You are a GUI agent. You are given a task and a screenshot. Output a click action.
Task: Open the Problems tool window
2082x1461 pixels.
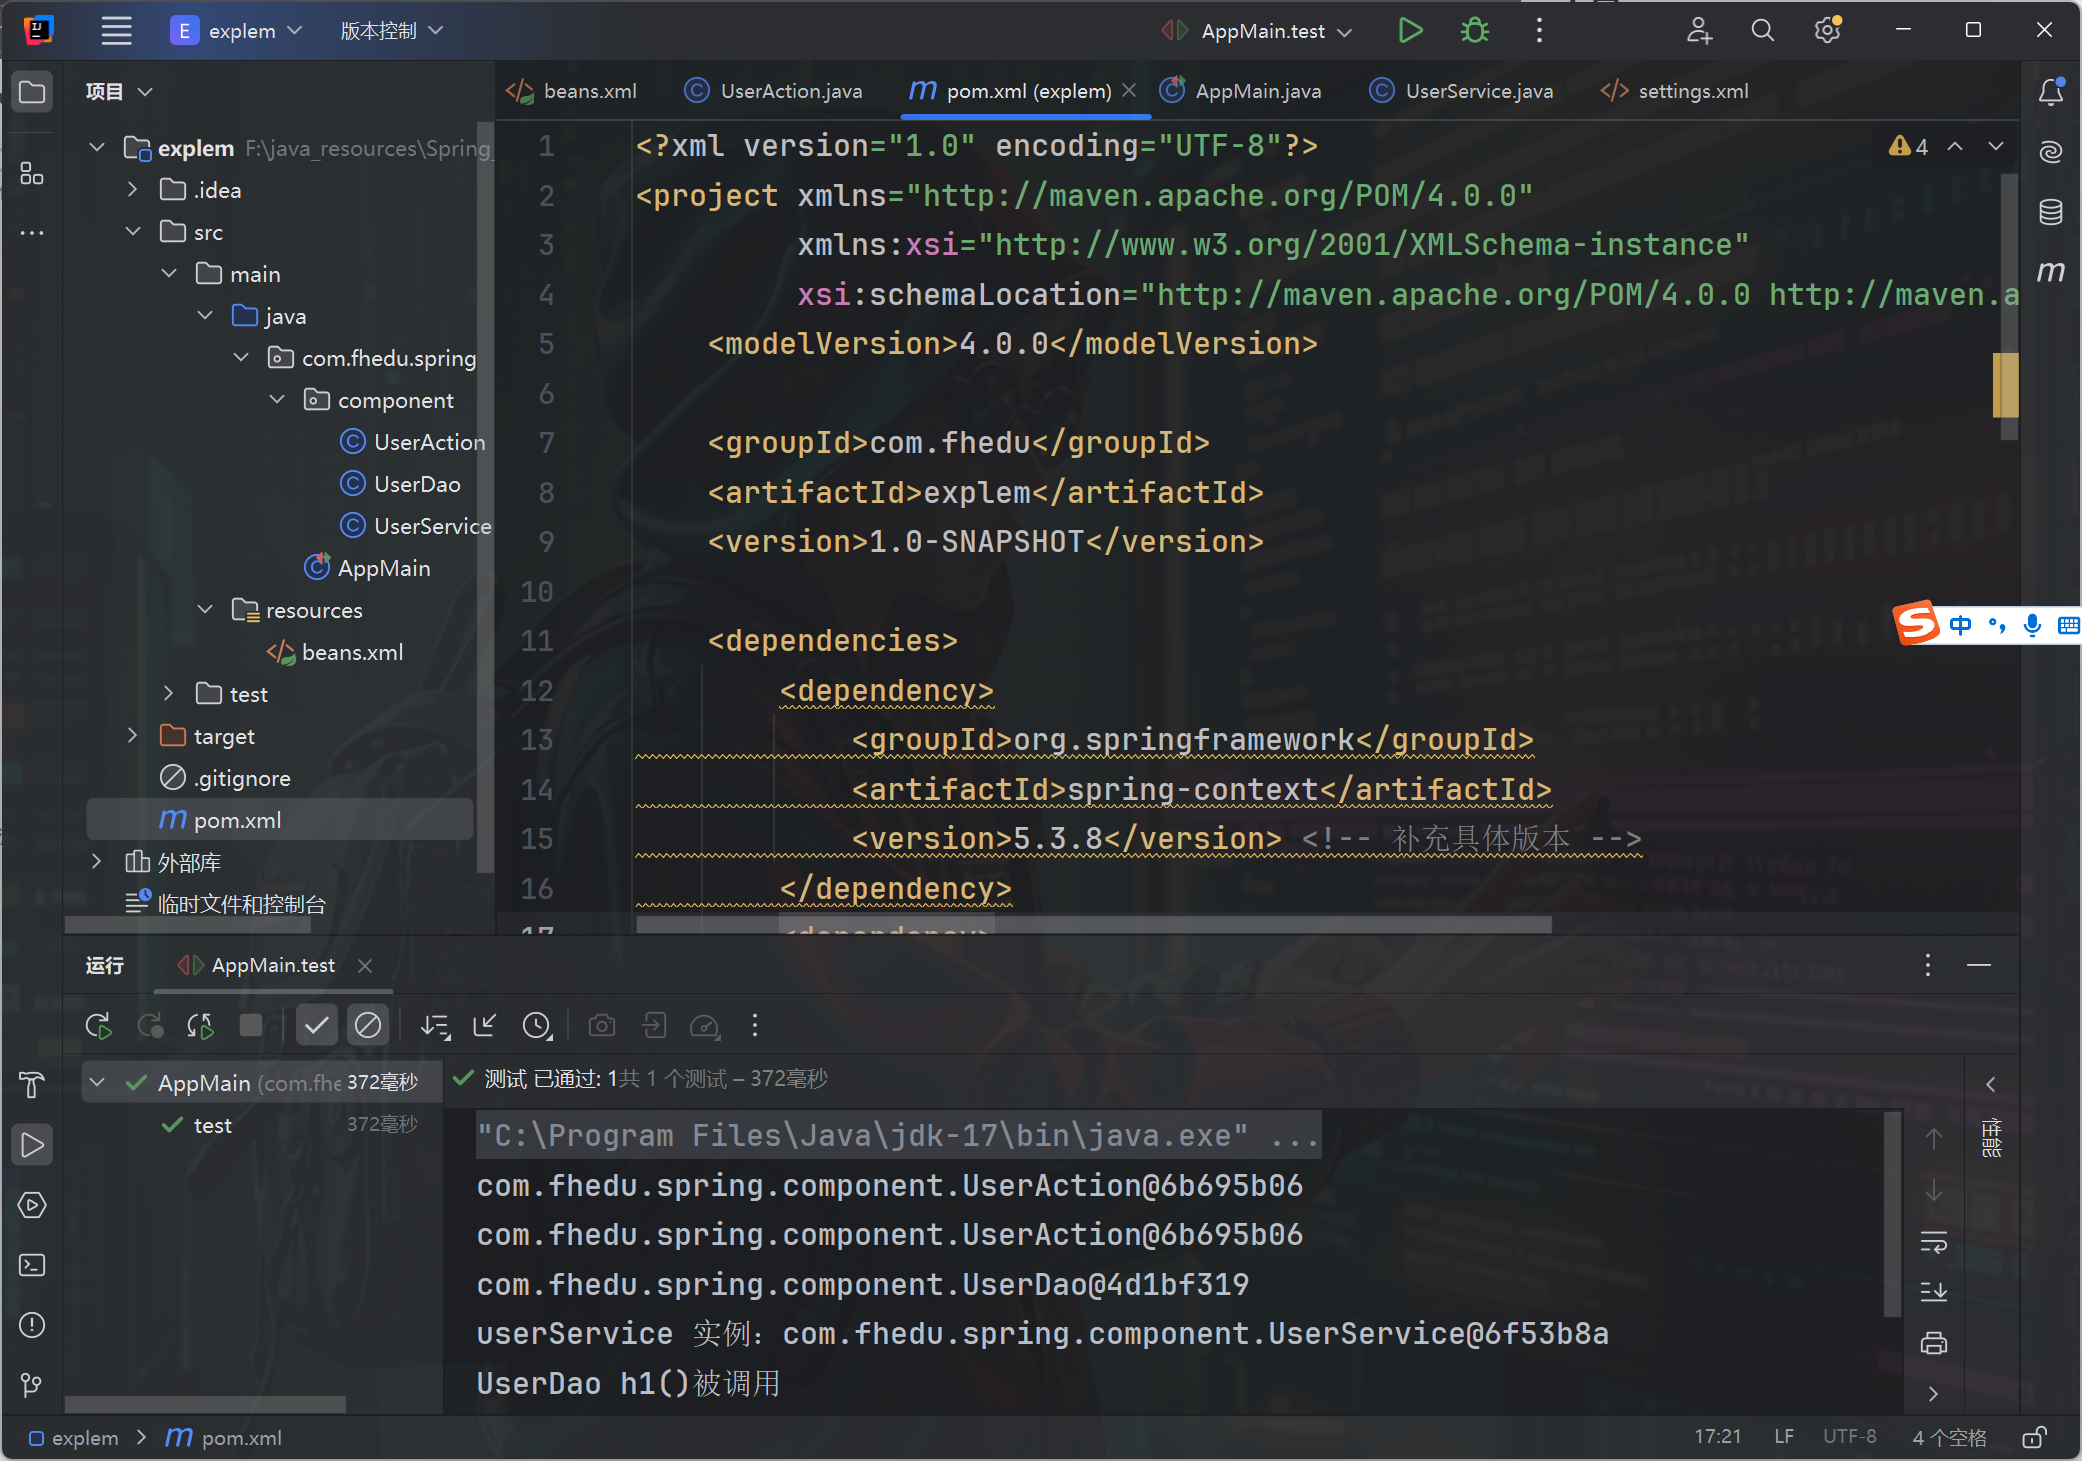click(31, 1325)
